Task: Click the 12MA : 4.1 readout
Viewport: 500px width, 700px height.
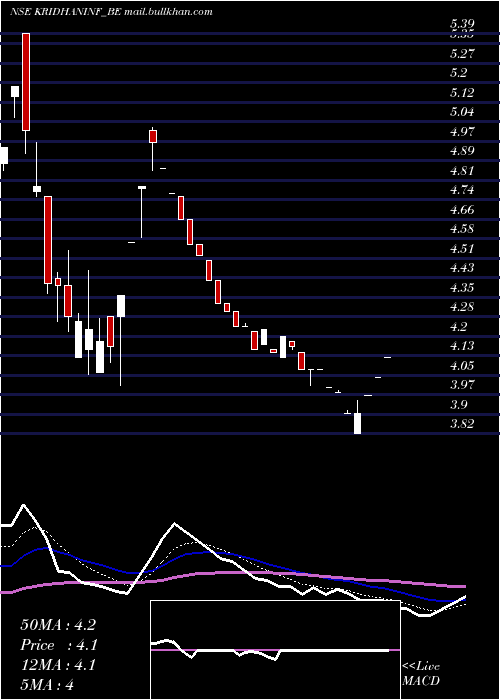Action: point(58,665)
